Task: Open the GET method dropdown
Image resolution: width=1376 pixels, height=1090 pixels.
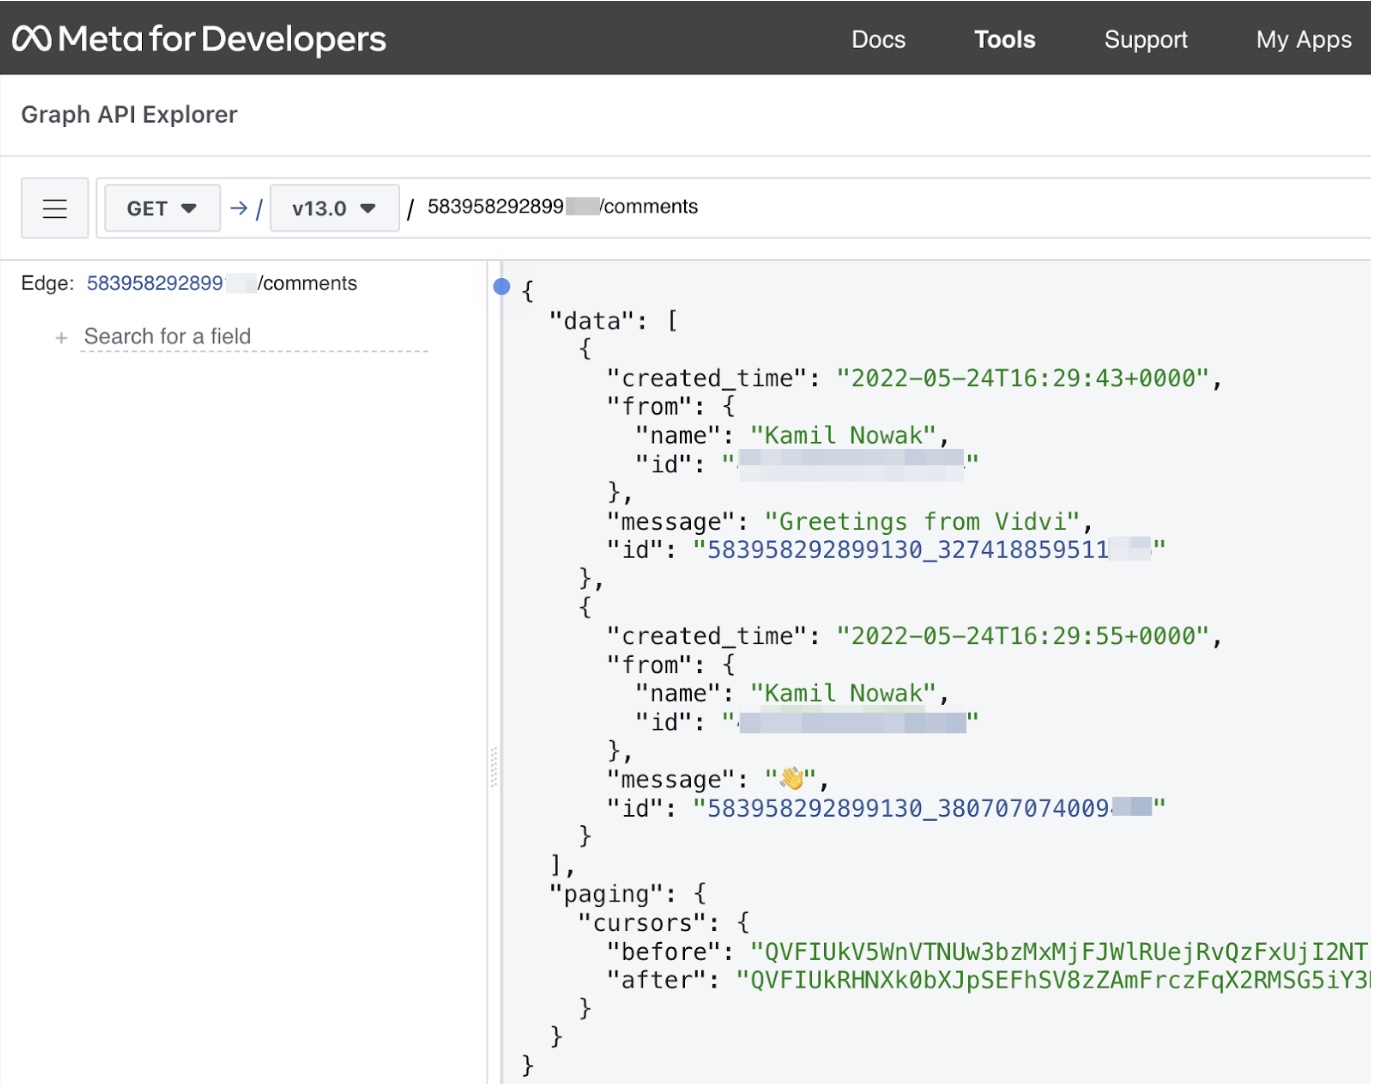Action: point(162,208)
